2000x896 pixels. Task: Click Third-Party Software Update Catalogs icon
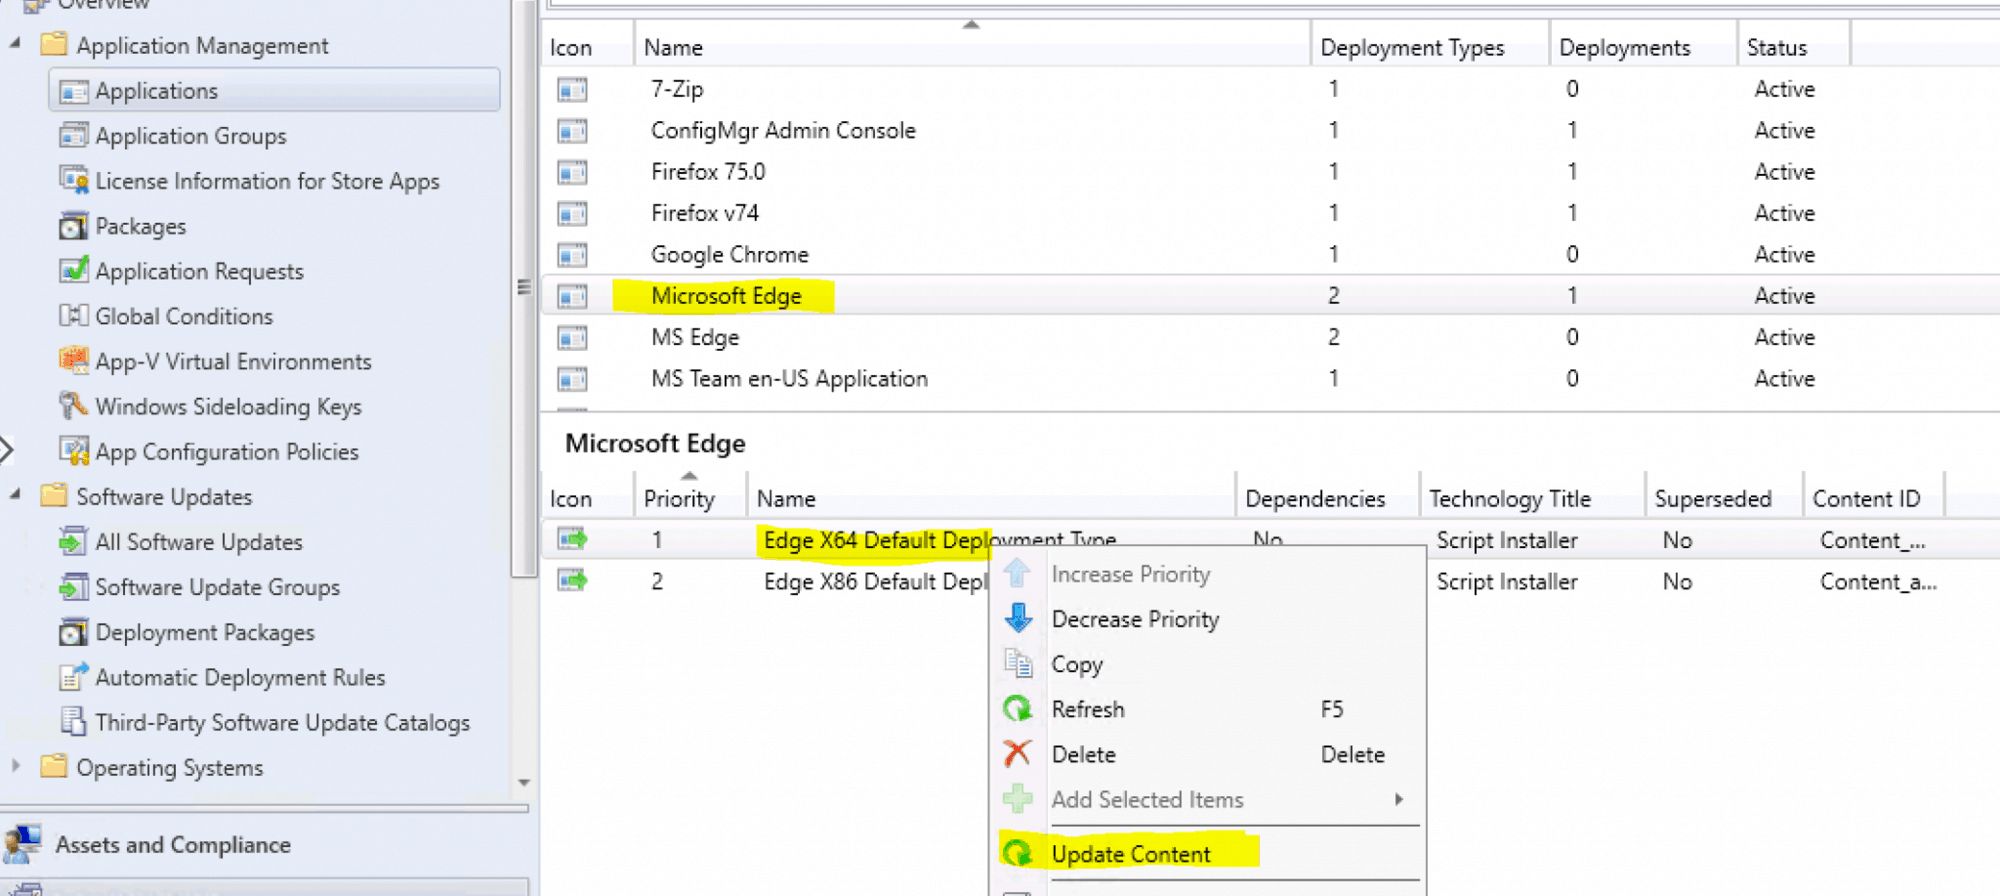[x=73, y=722]
